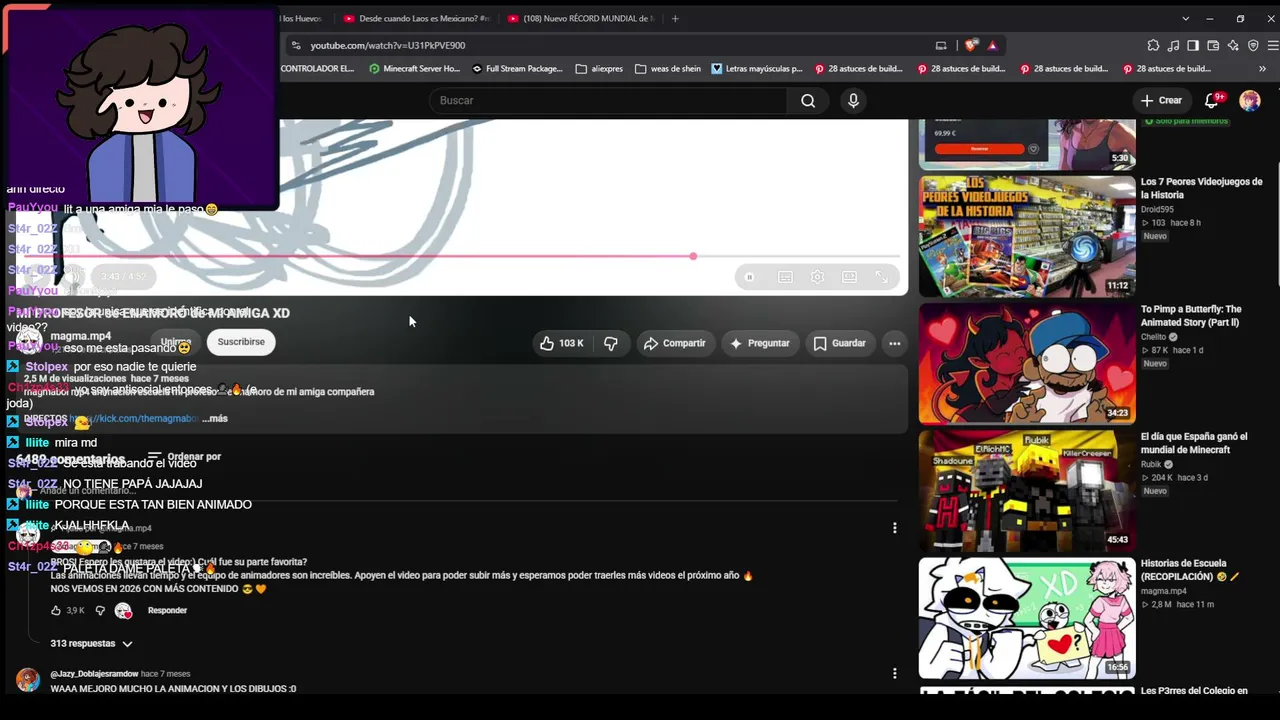1280x720 pixels.
Task: Click Responder on the pinned comment
Action: point(167,610)
